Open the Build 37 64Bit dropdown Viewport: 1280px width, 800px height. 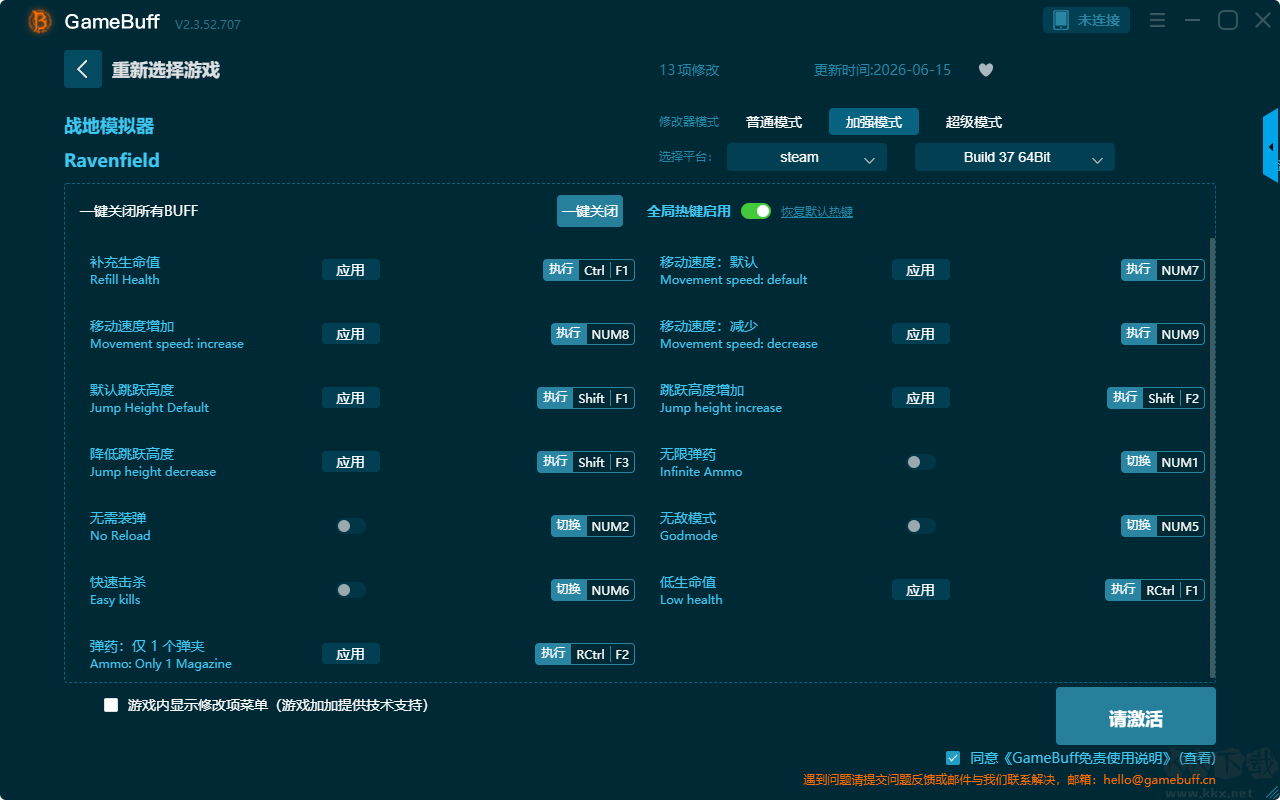click(1015, 157)
